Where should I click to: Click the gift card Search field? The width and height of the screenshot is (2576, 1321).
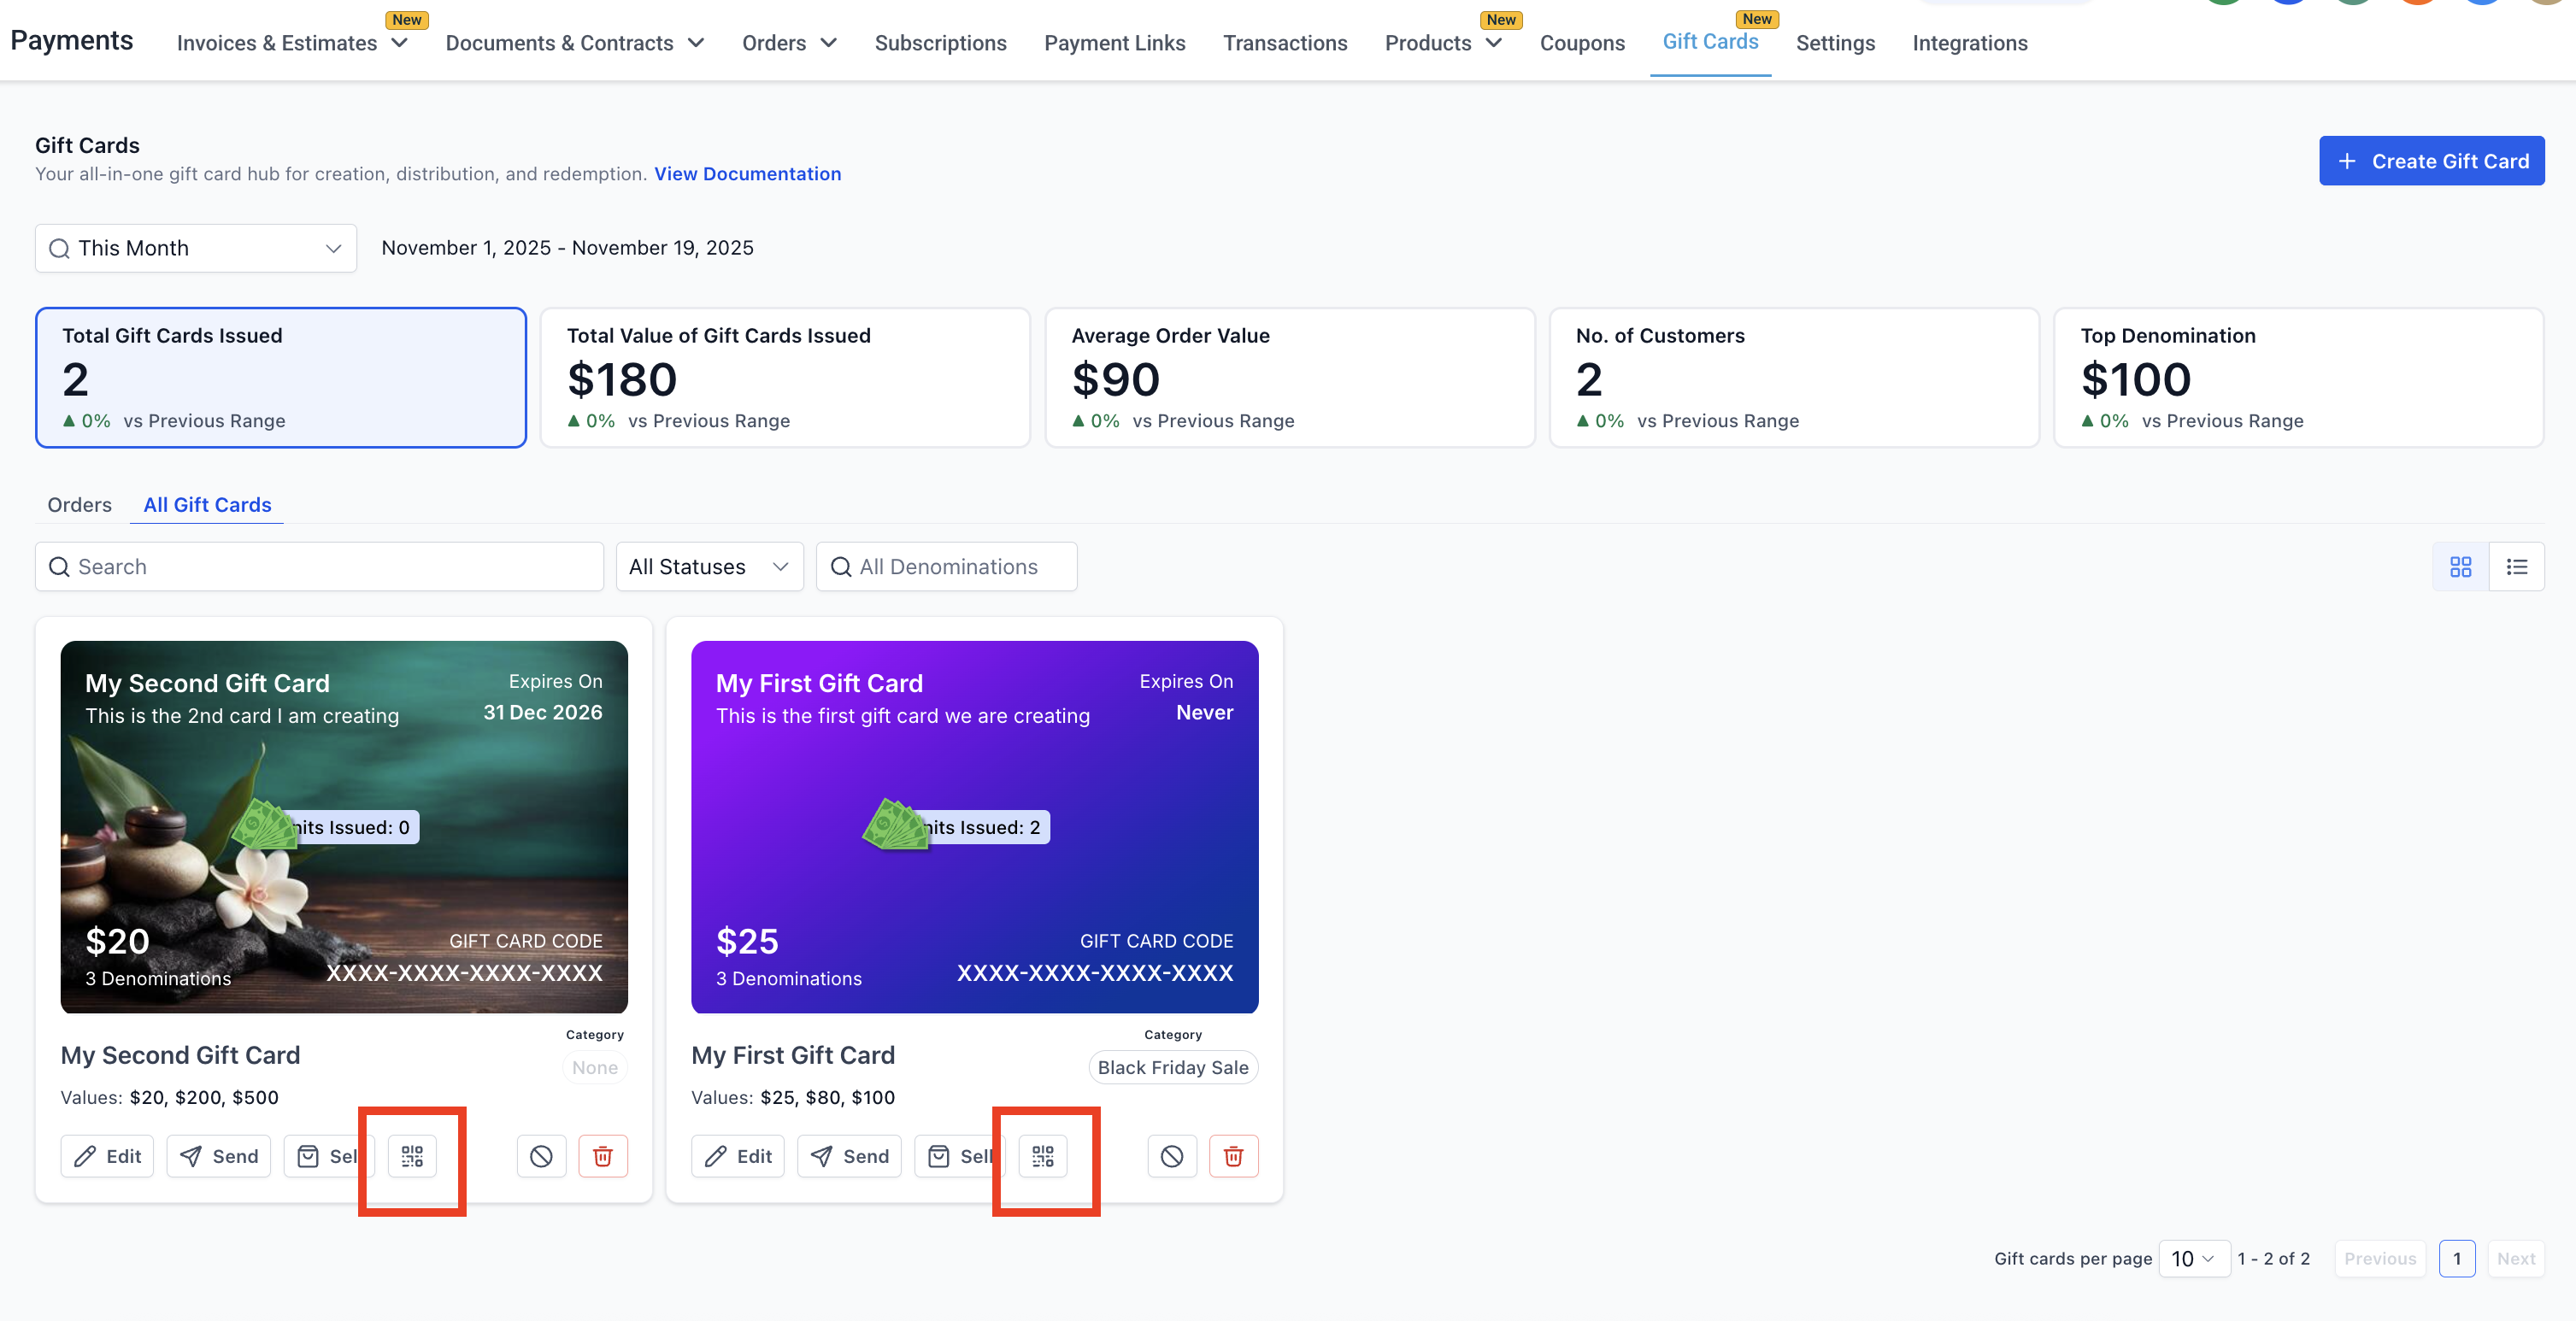pos(320,567)
